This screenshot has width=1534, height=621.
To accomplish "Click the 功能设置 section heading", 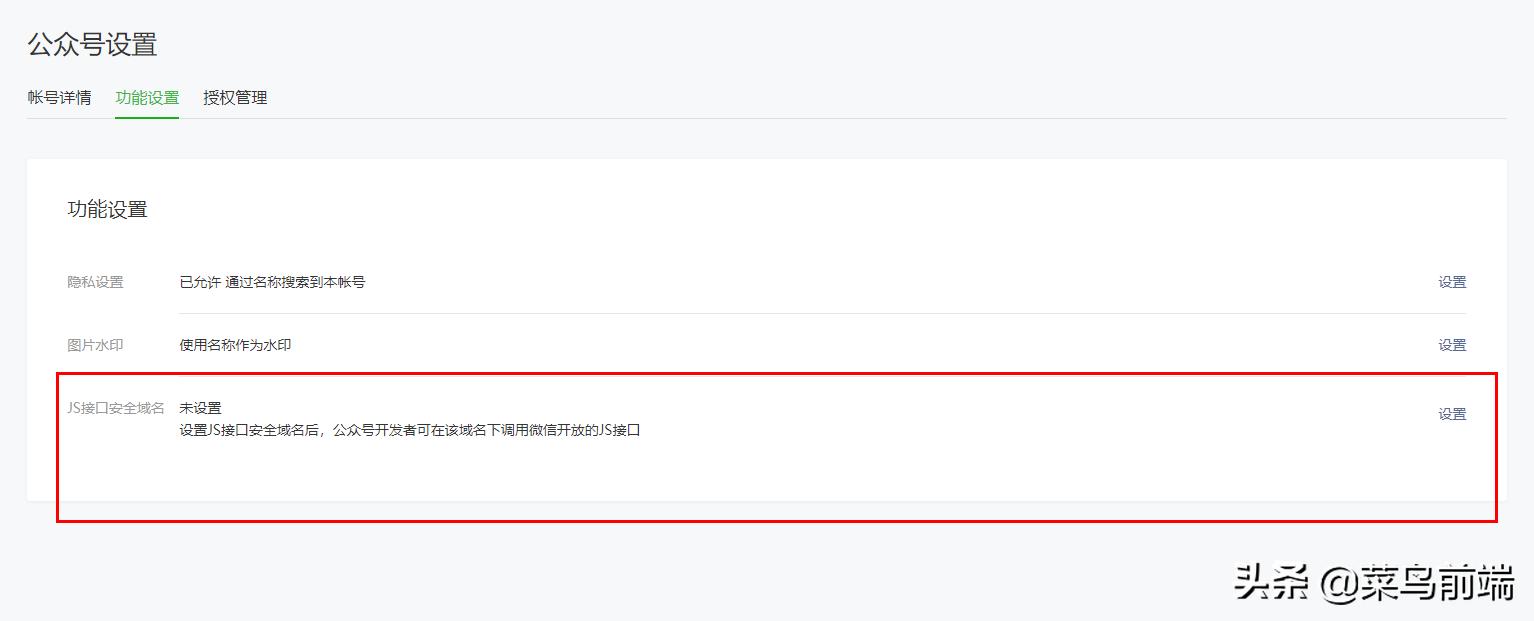I will pos(108,209).
